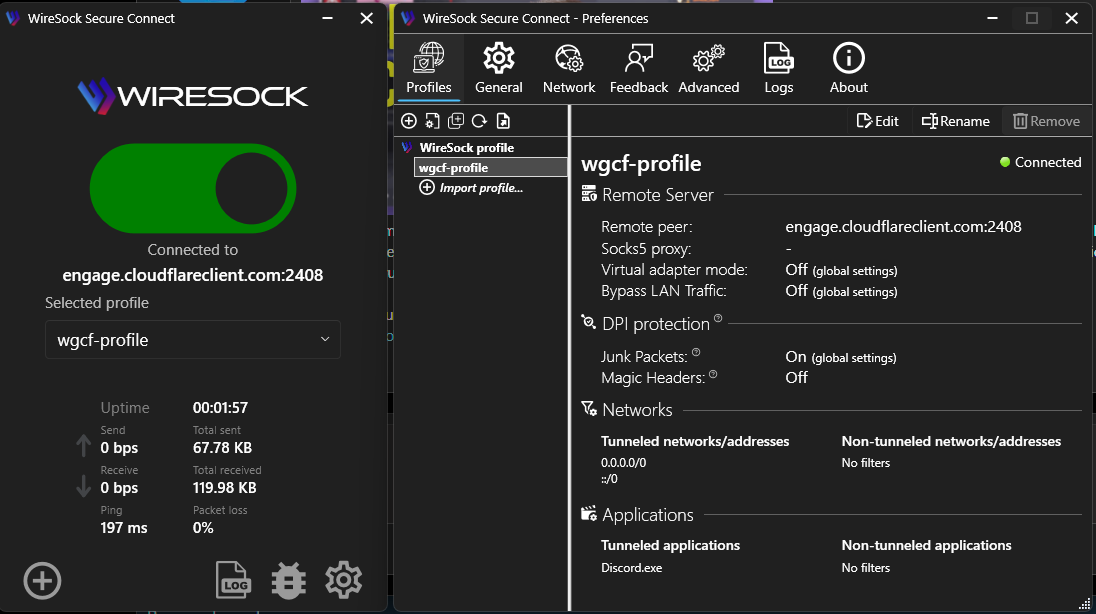Click the download arrow icon beside Receive

click(x=83, y=486)
